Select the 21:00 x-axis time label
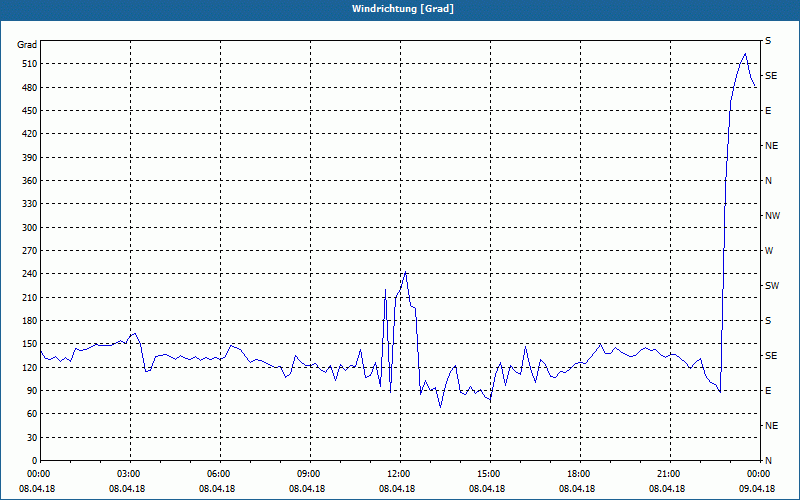 pos(667,474)
